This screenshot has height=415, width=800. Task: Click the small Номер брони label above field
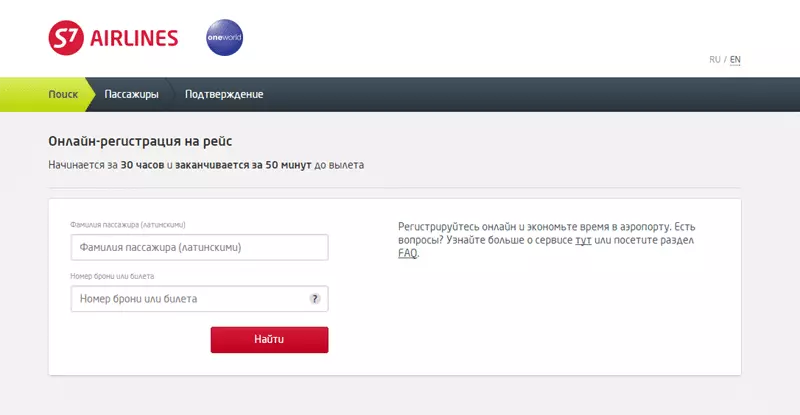point(112,276)
